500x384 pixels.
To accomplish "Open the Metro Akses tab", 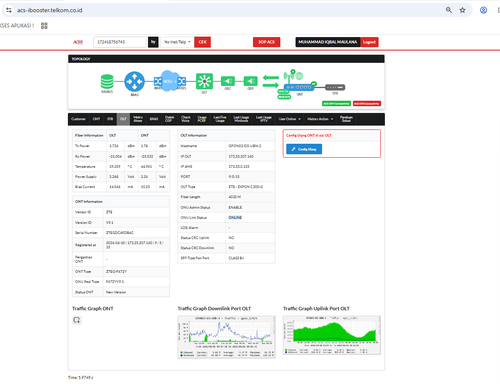I will (x=138, y=119).
